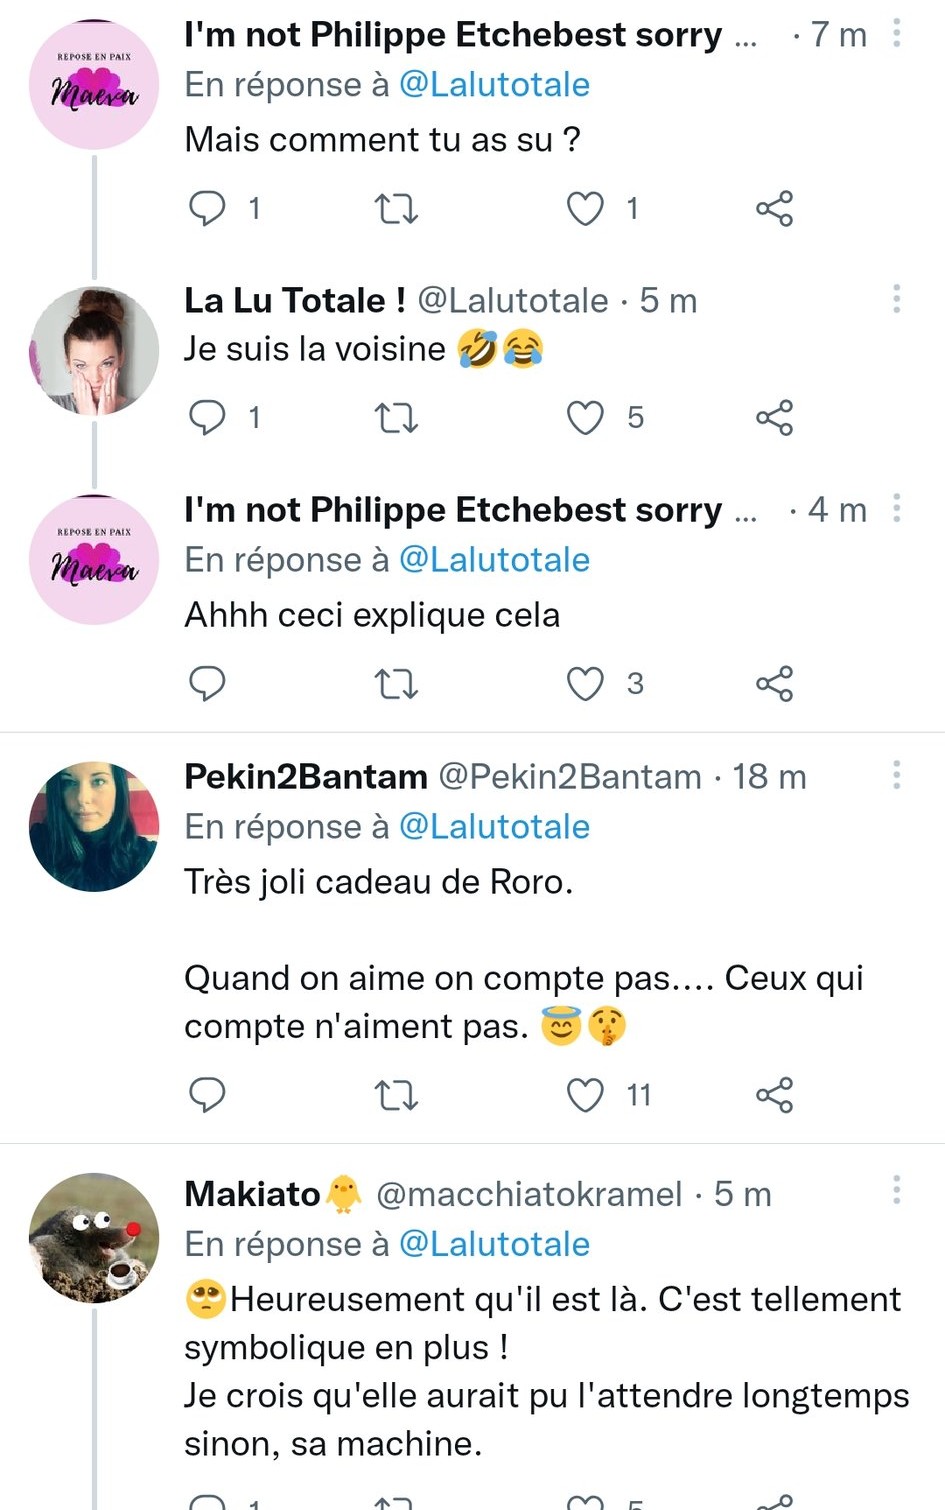Share Pekin2Bantam's "Très joli cadeau" tweet
Image resolution: width=945 pixels, height=1510 pixels.
774,1095
